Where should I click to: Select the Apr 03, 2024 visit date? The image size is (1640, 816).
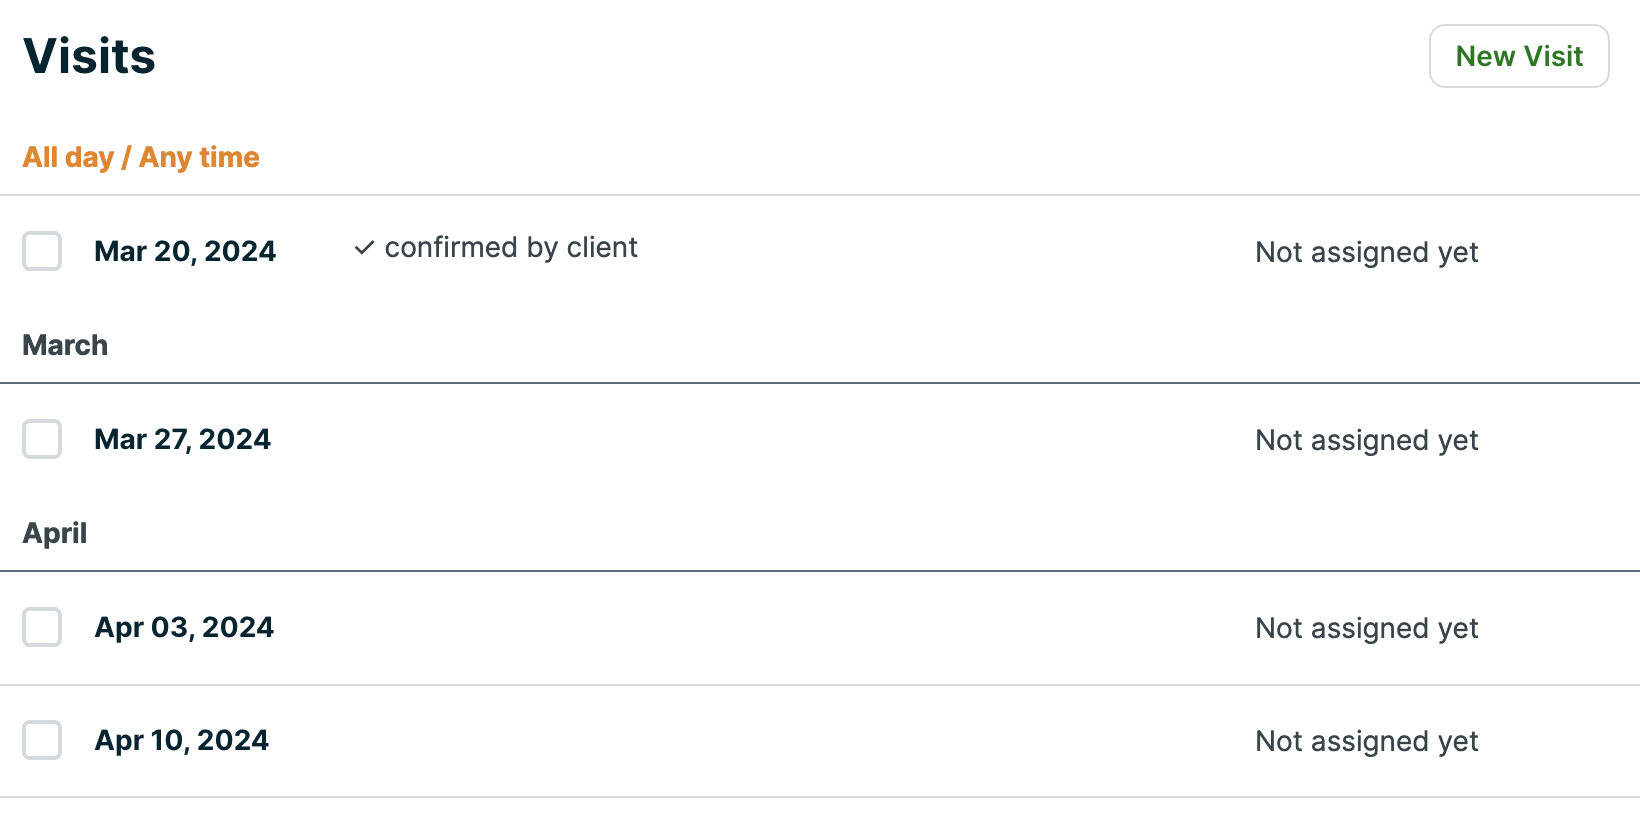click(184, 627)
